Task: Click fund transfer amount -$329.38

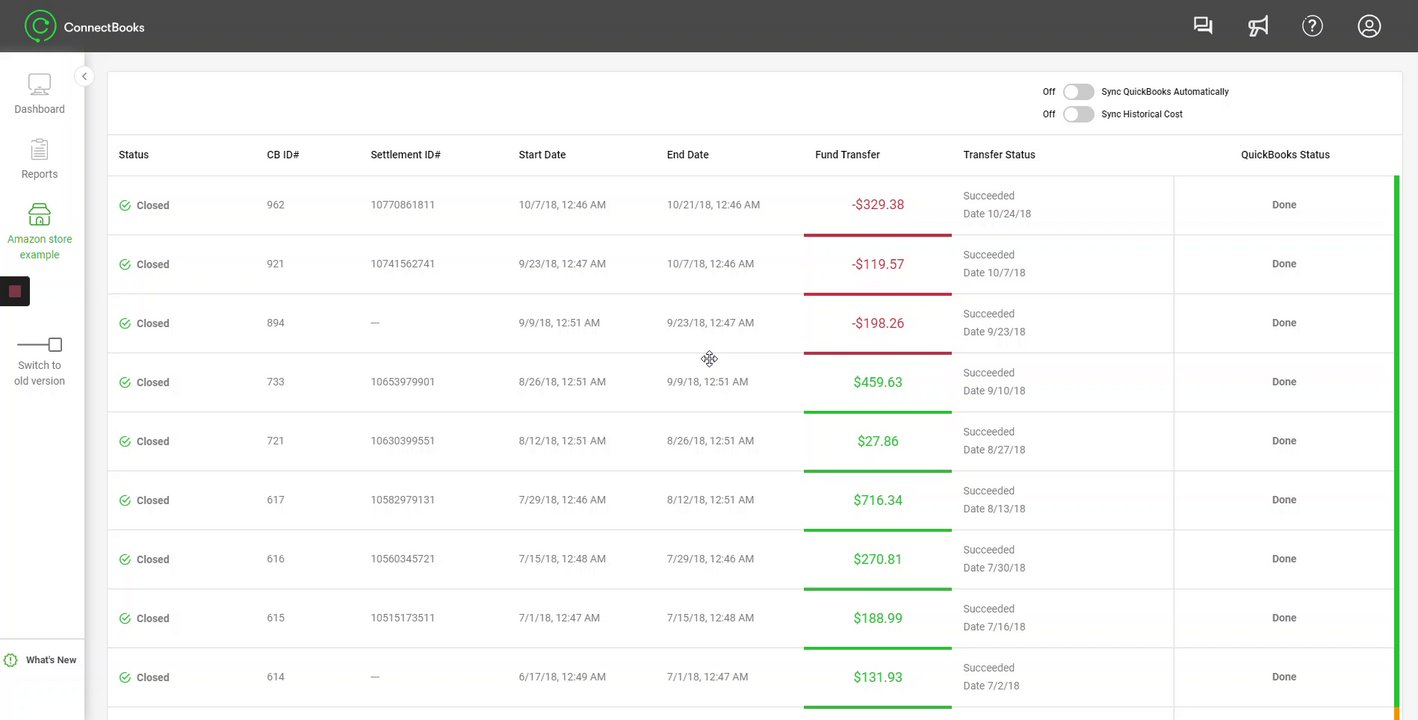Action: tap(878, 205)
